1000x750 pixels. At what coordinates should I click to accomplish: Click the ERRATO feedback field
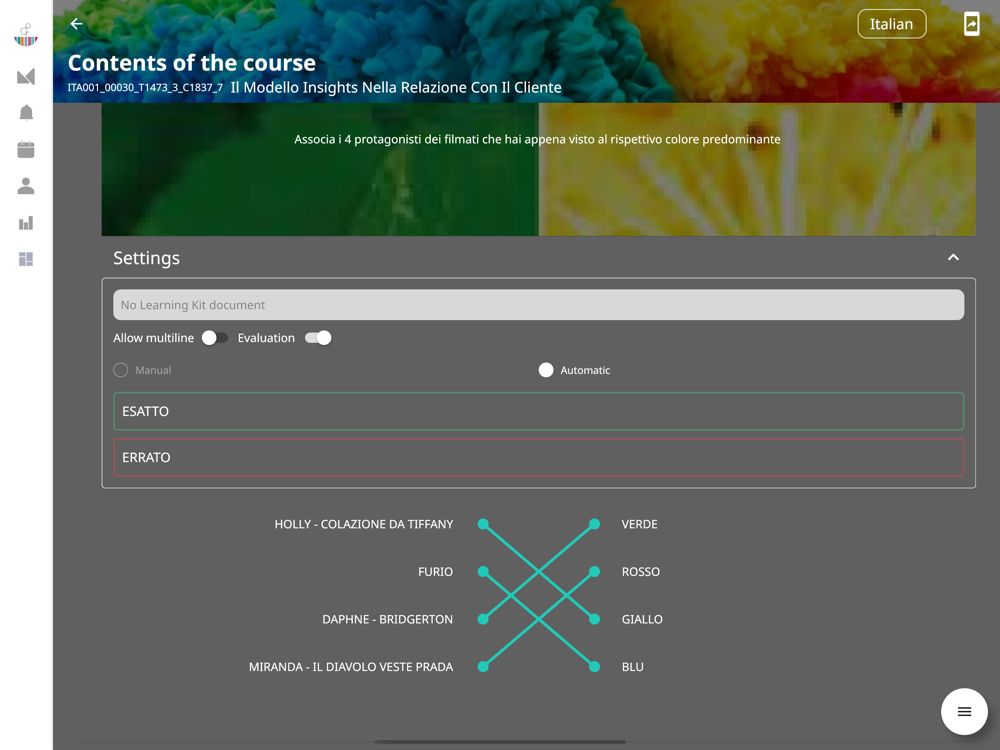(538, 457)
